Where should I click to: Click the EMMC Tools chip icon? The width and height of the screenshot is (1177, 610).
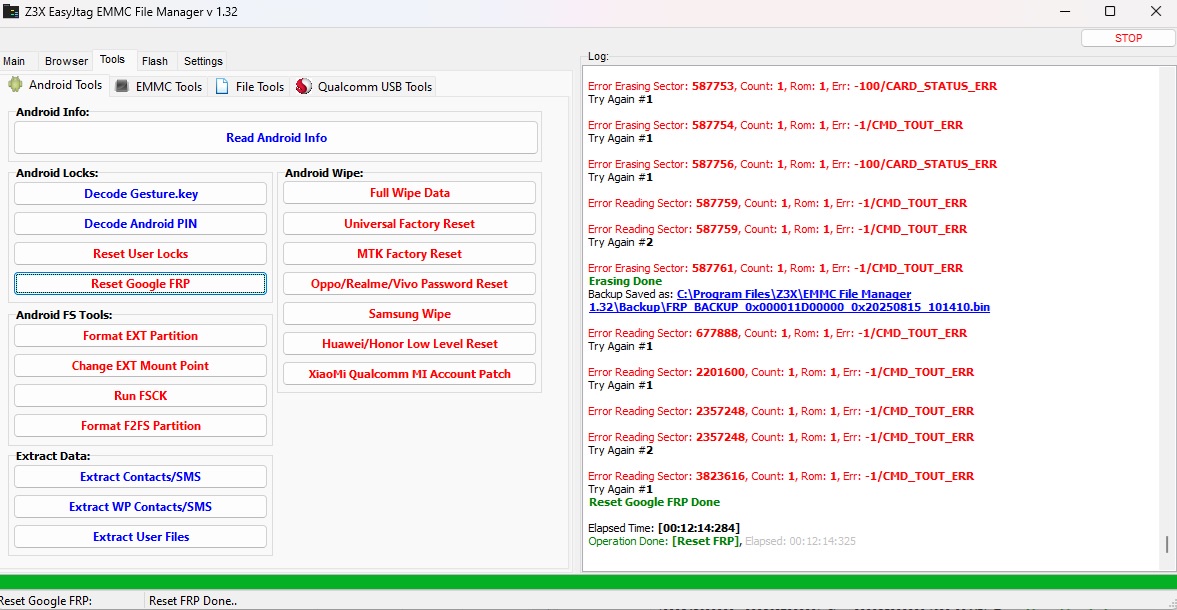(x=122, y=87)
